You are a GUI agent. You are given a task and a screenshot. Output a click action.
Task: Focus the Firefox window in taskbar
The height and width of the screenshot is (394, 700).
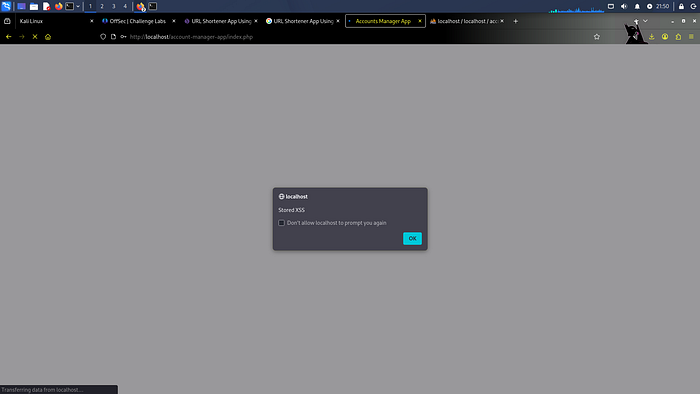(141, 6)
